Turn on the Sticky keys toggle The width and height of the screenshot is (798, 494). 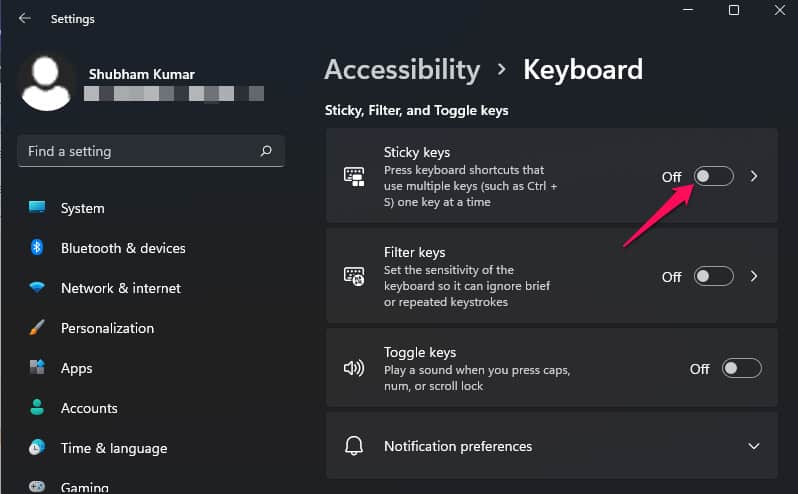[x=714, y=176]
